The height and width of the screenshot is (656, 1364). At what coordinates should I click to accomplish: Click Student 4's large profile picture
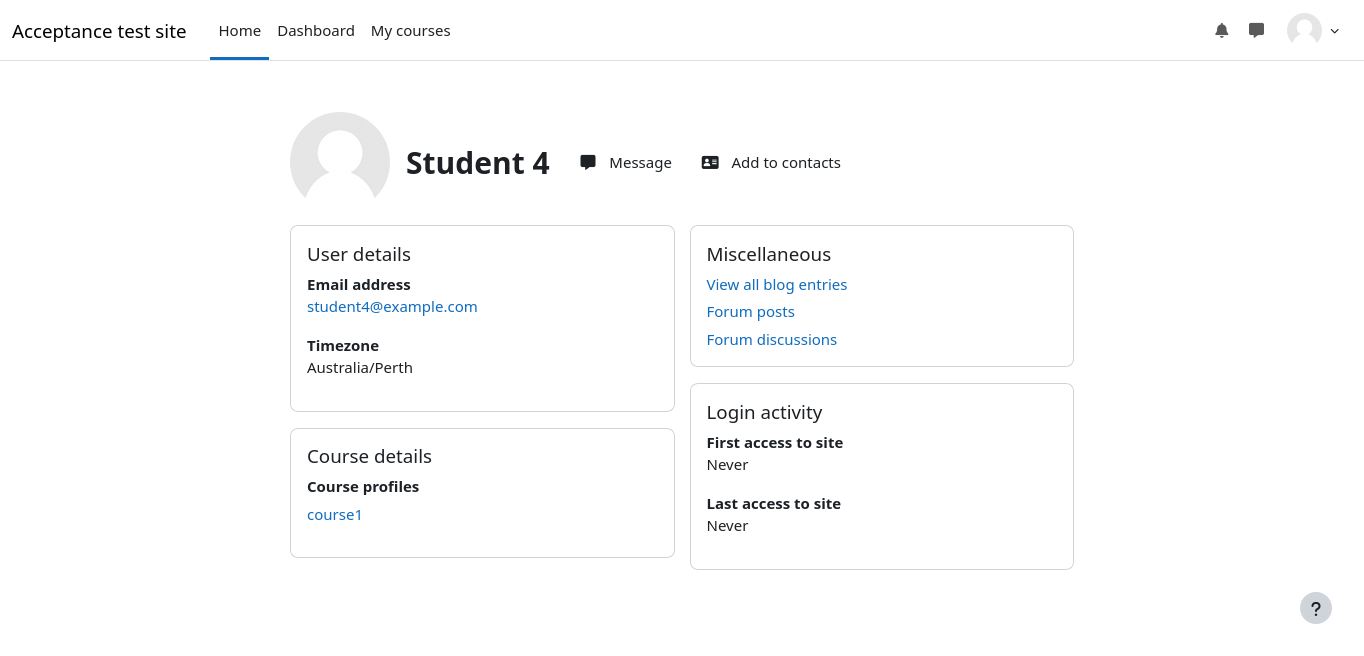pyautogui.click(x=340, y=160)
